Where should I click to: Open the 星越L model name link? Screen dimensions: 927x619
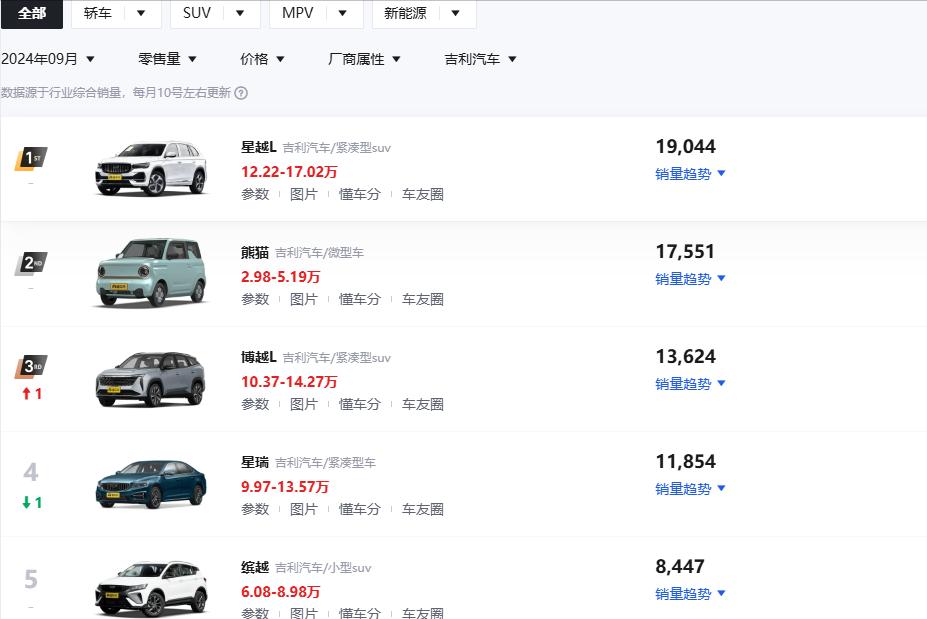258,147
